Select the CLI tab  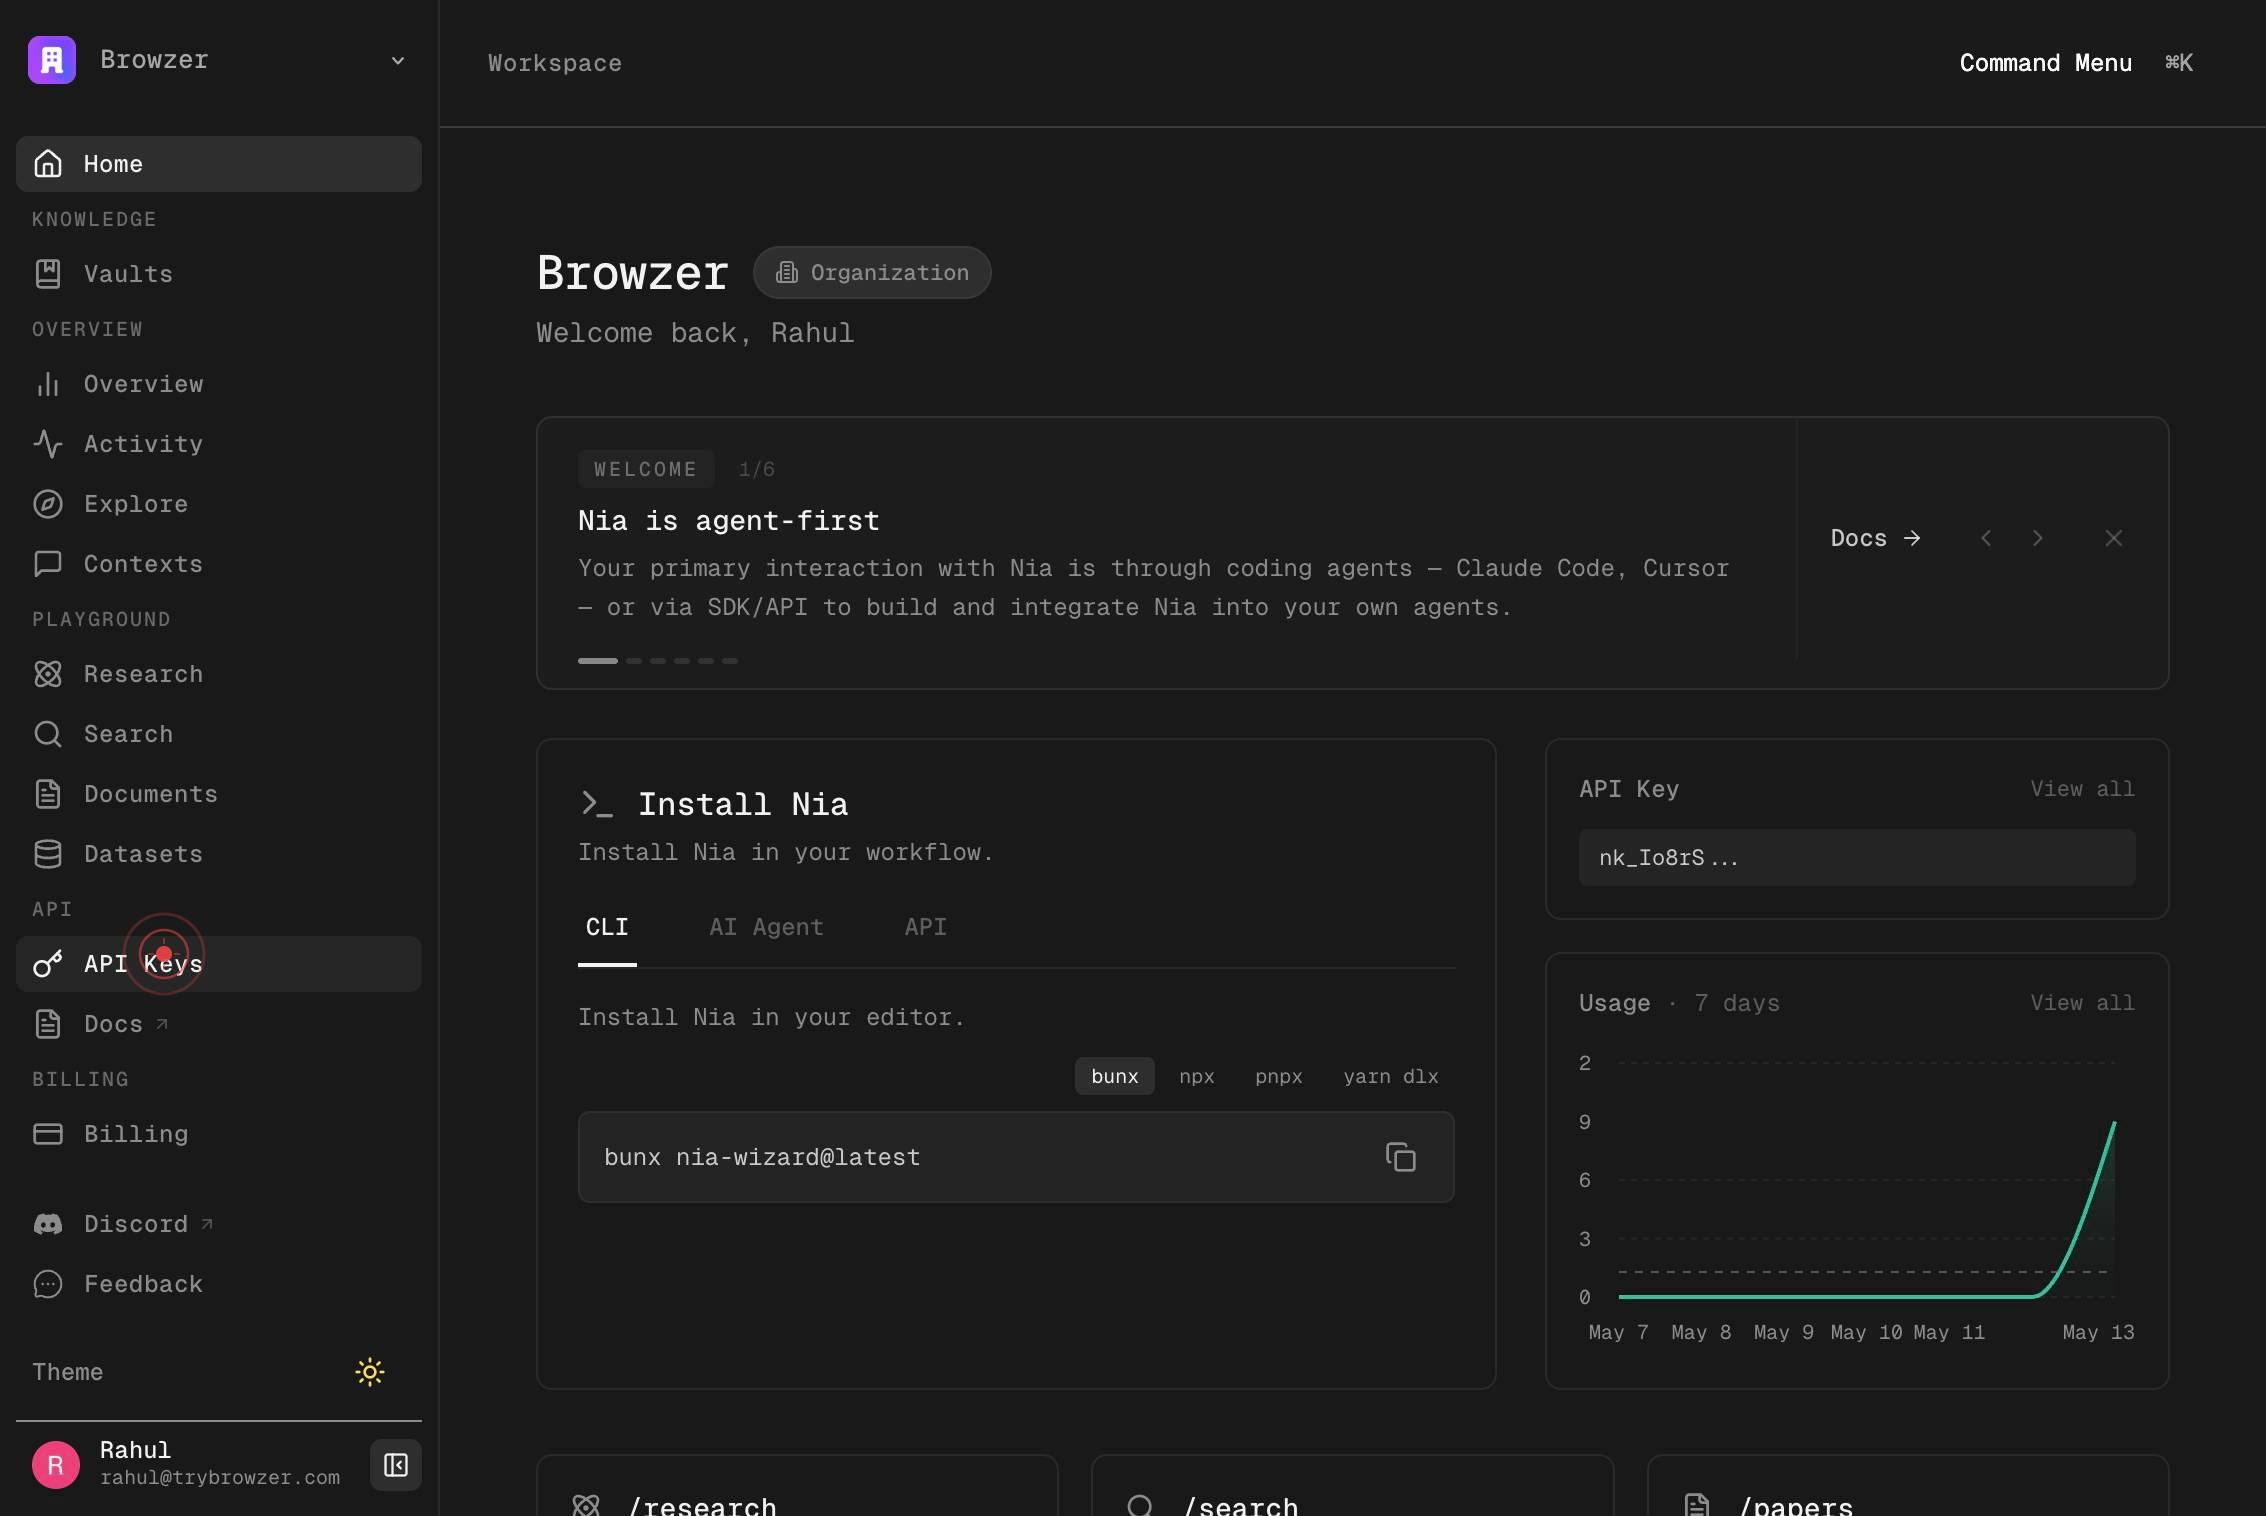(607, 928)
